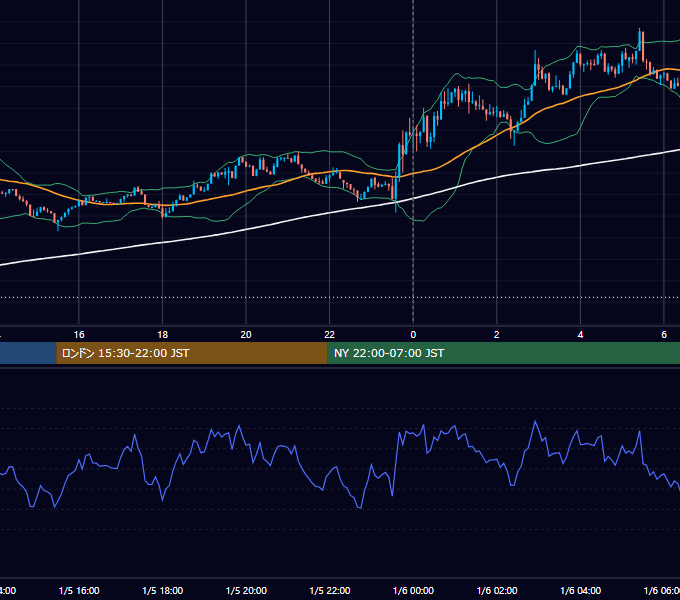Click the 16 hour tick label
The width and height of the screenshot is (680, 600).
pyautogui.click(x=79, y=335)
